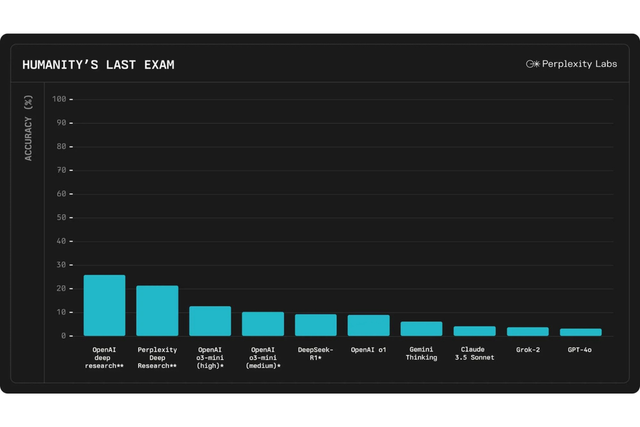Click the ACCURACY (%) axis label
The height and width of the screenshot is (427, 640).
pyautogui.click(x=28, y=128)
